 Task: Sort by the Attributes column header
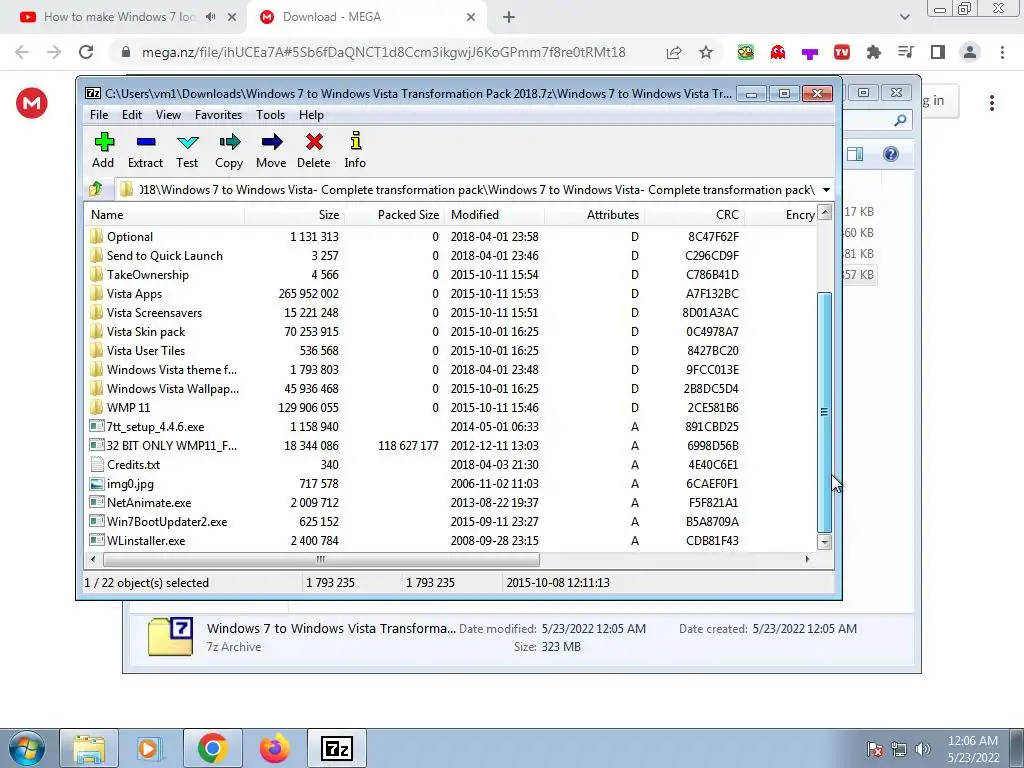[x=594, y=215]
